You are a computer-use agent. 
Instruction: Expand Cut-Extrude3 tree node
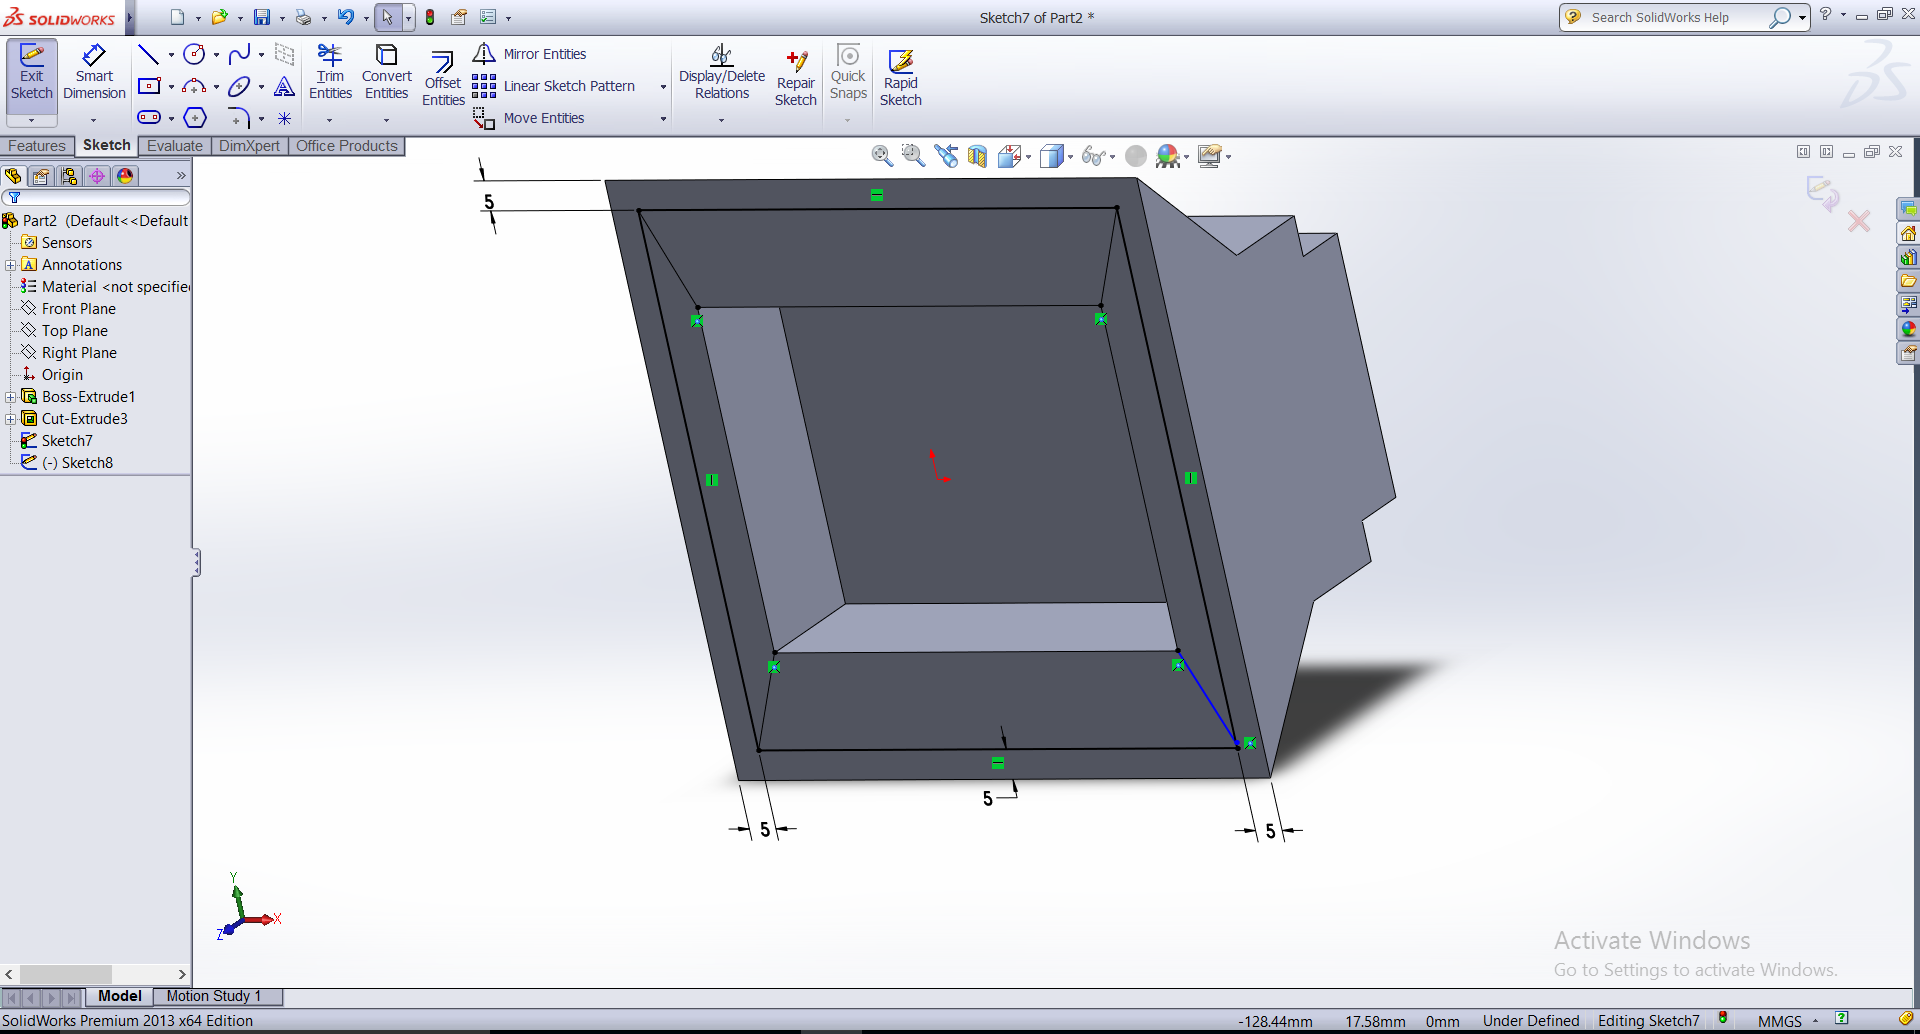[10, 419]
